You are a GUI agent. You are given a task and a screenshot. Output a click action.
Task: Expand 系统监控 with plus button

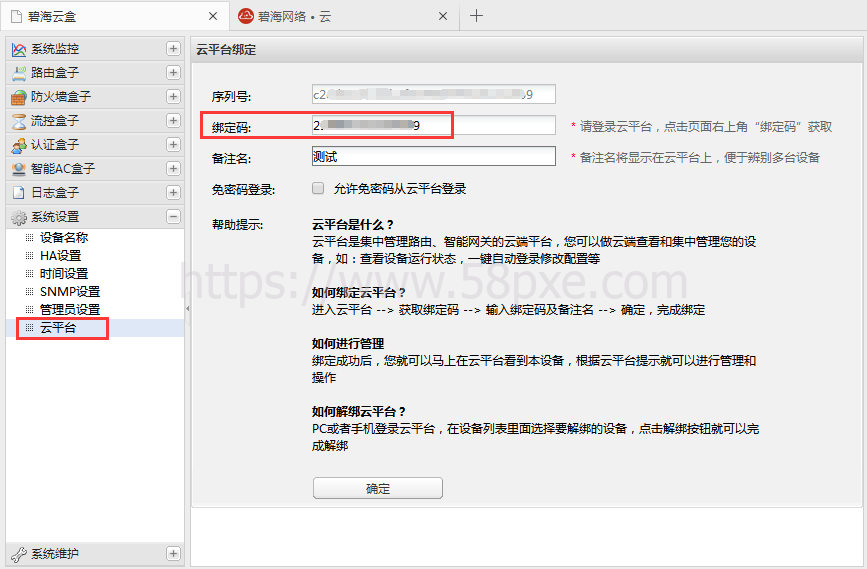(173, 49)
